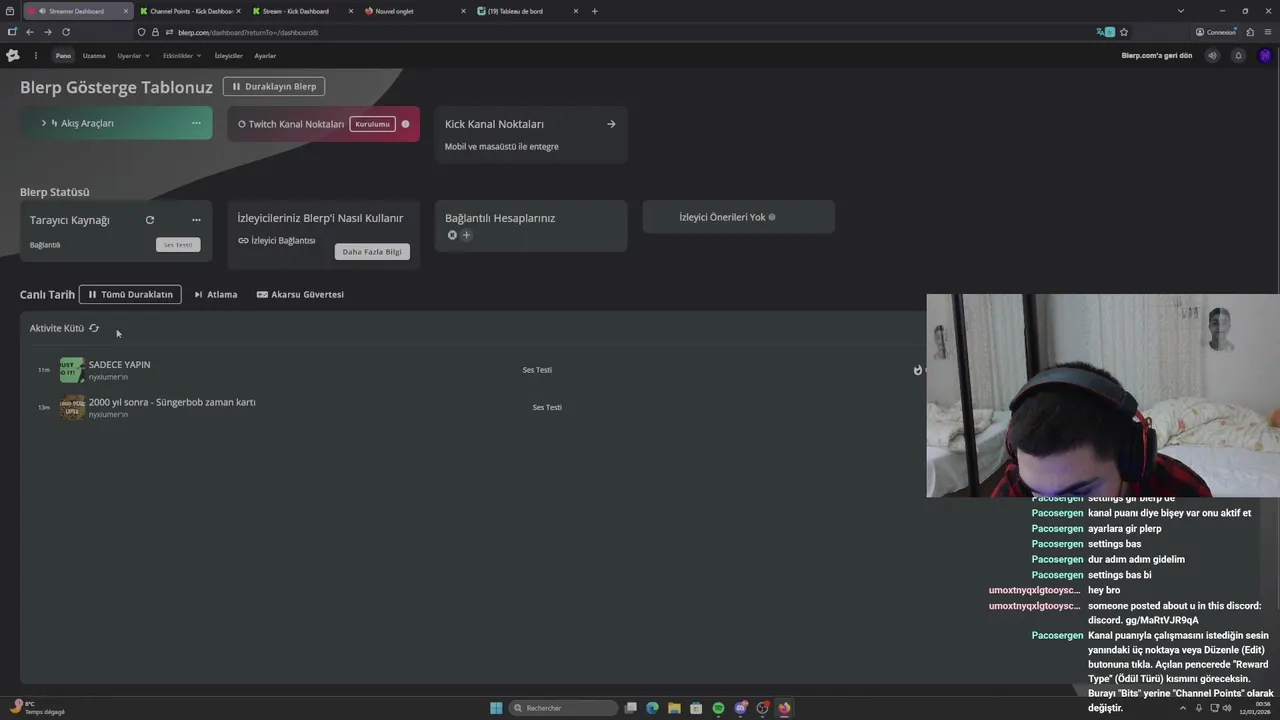Open the Ayarlar navigation item
Image resolution: width=1280 pixels, height=720 pixels.
click(265, 56)
